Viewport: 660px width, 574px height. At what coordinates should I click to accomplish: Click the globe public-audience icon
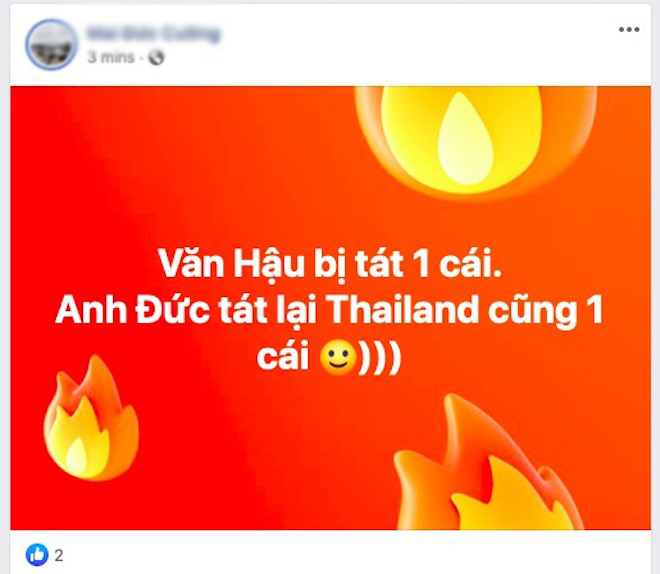156,58
